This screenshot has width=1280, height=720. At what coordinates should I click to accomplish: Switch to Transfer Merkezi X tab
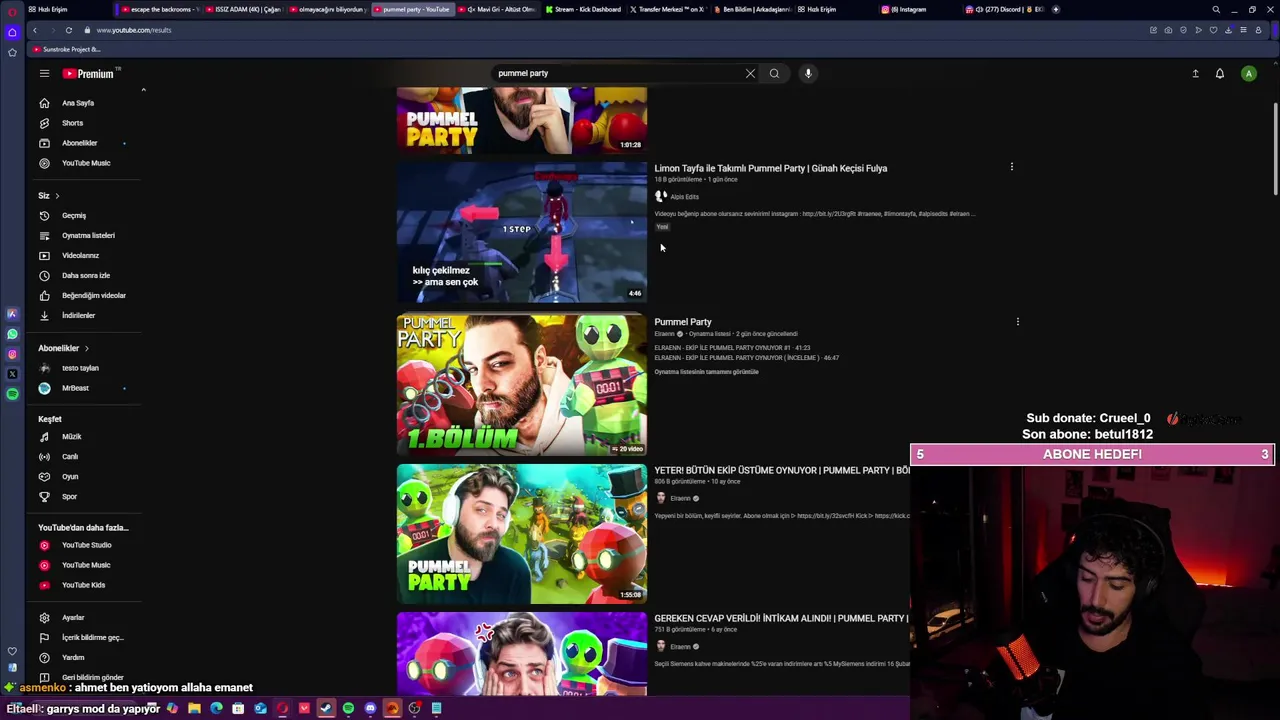click(x=666, y=9)
